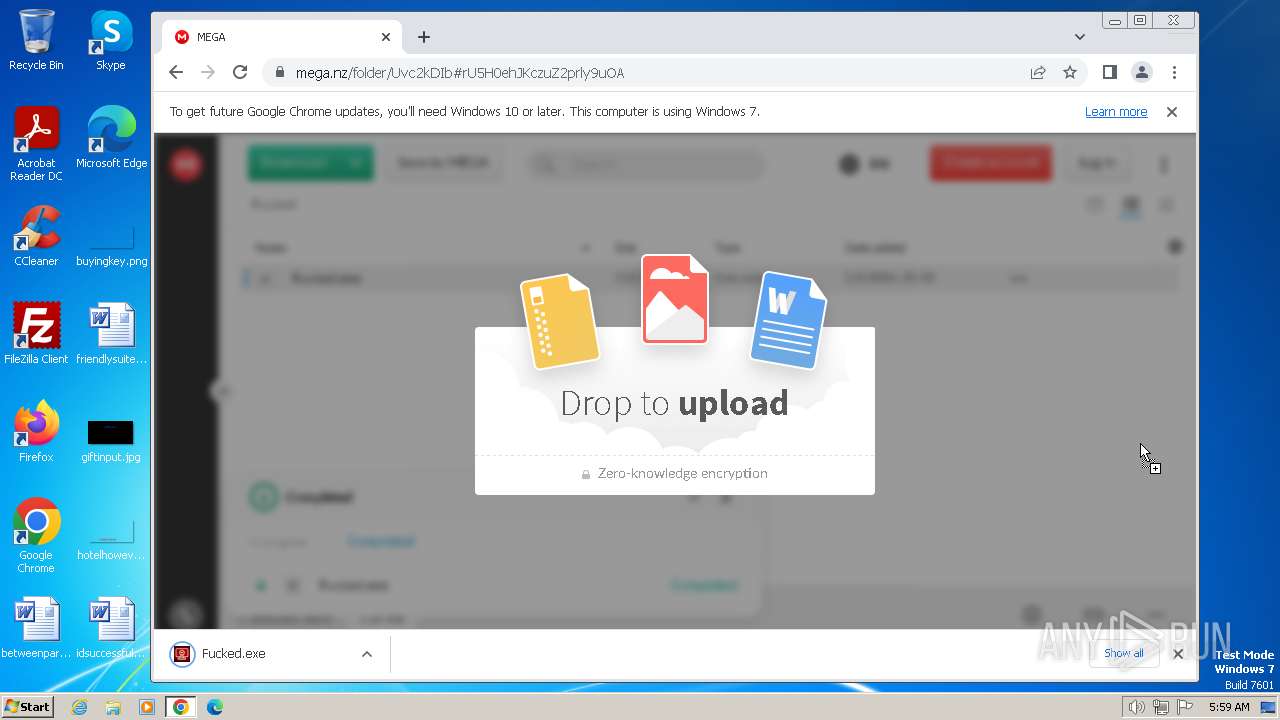Viewport: 1280px width, 720px height.
Task: Open the network status tray icon
Action: point(1160,707)
